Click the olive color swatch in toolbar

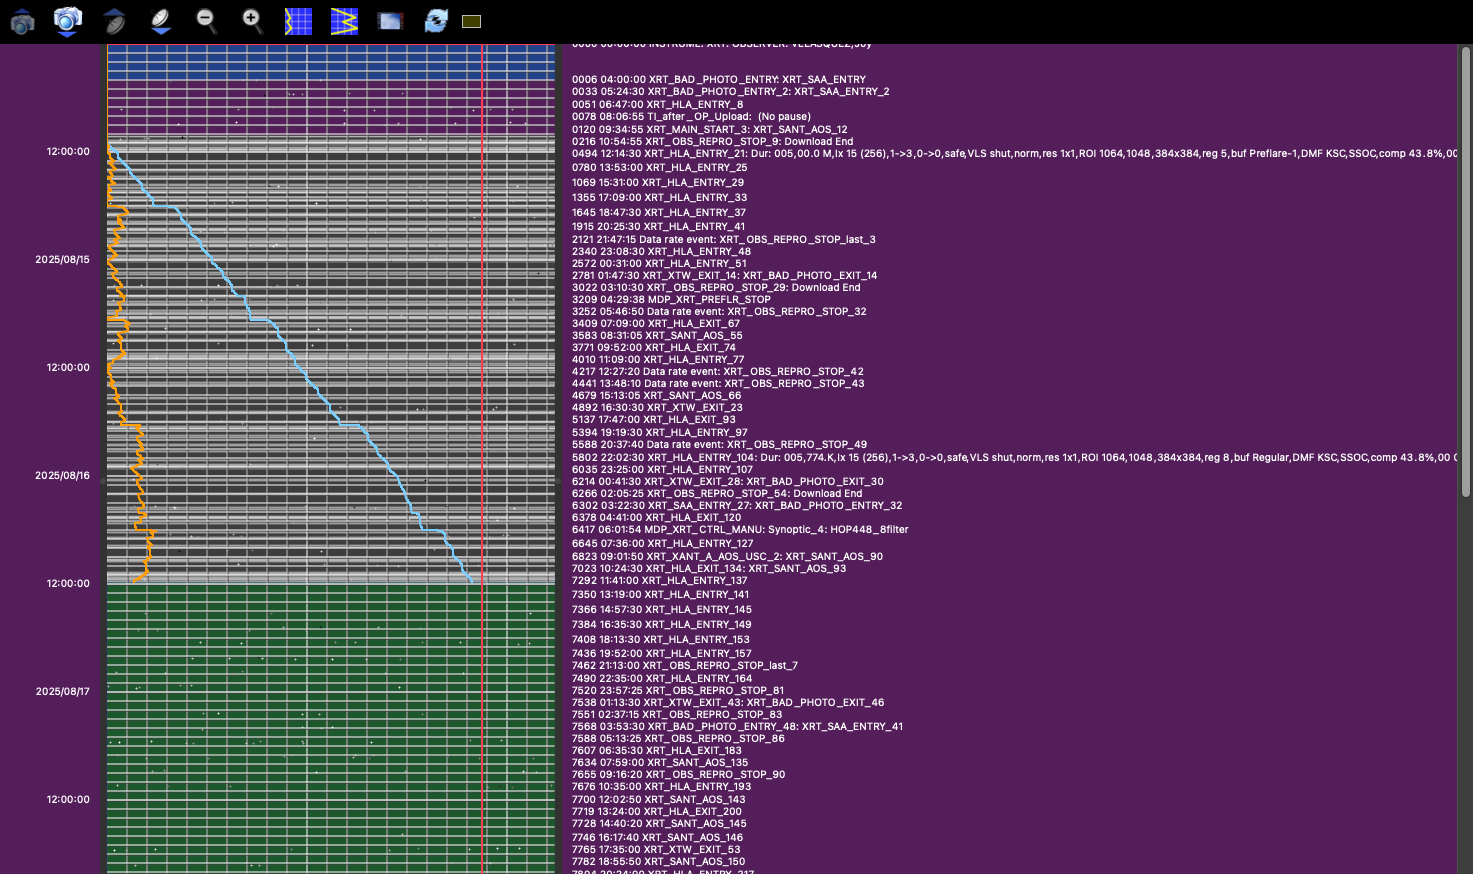click(x=472, y=21)
